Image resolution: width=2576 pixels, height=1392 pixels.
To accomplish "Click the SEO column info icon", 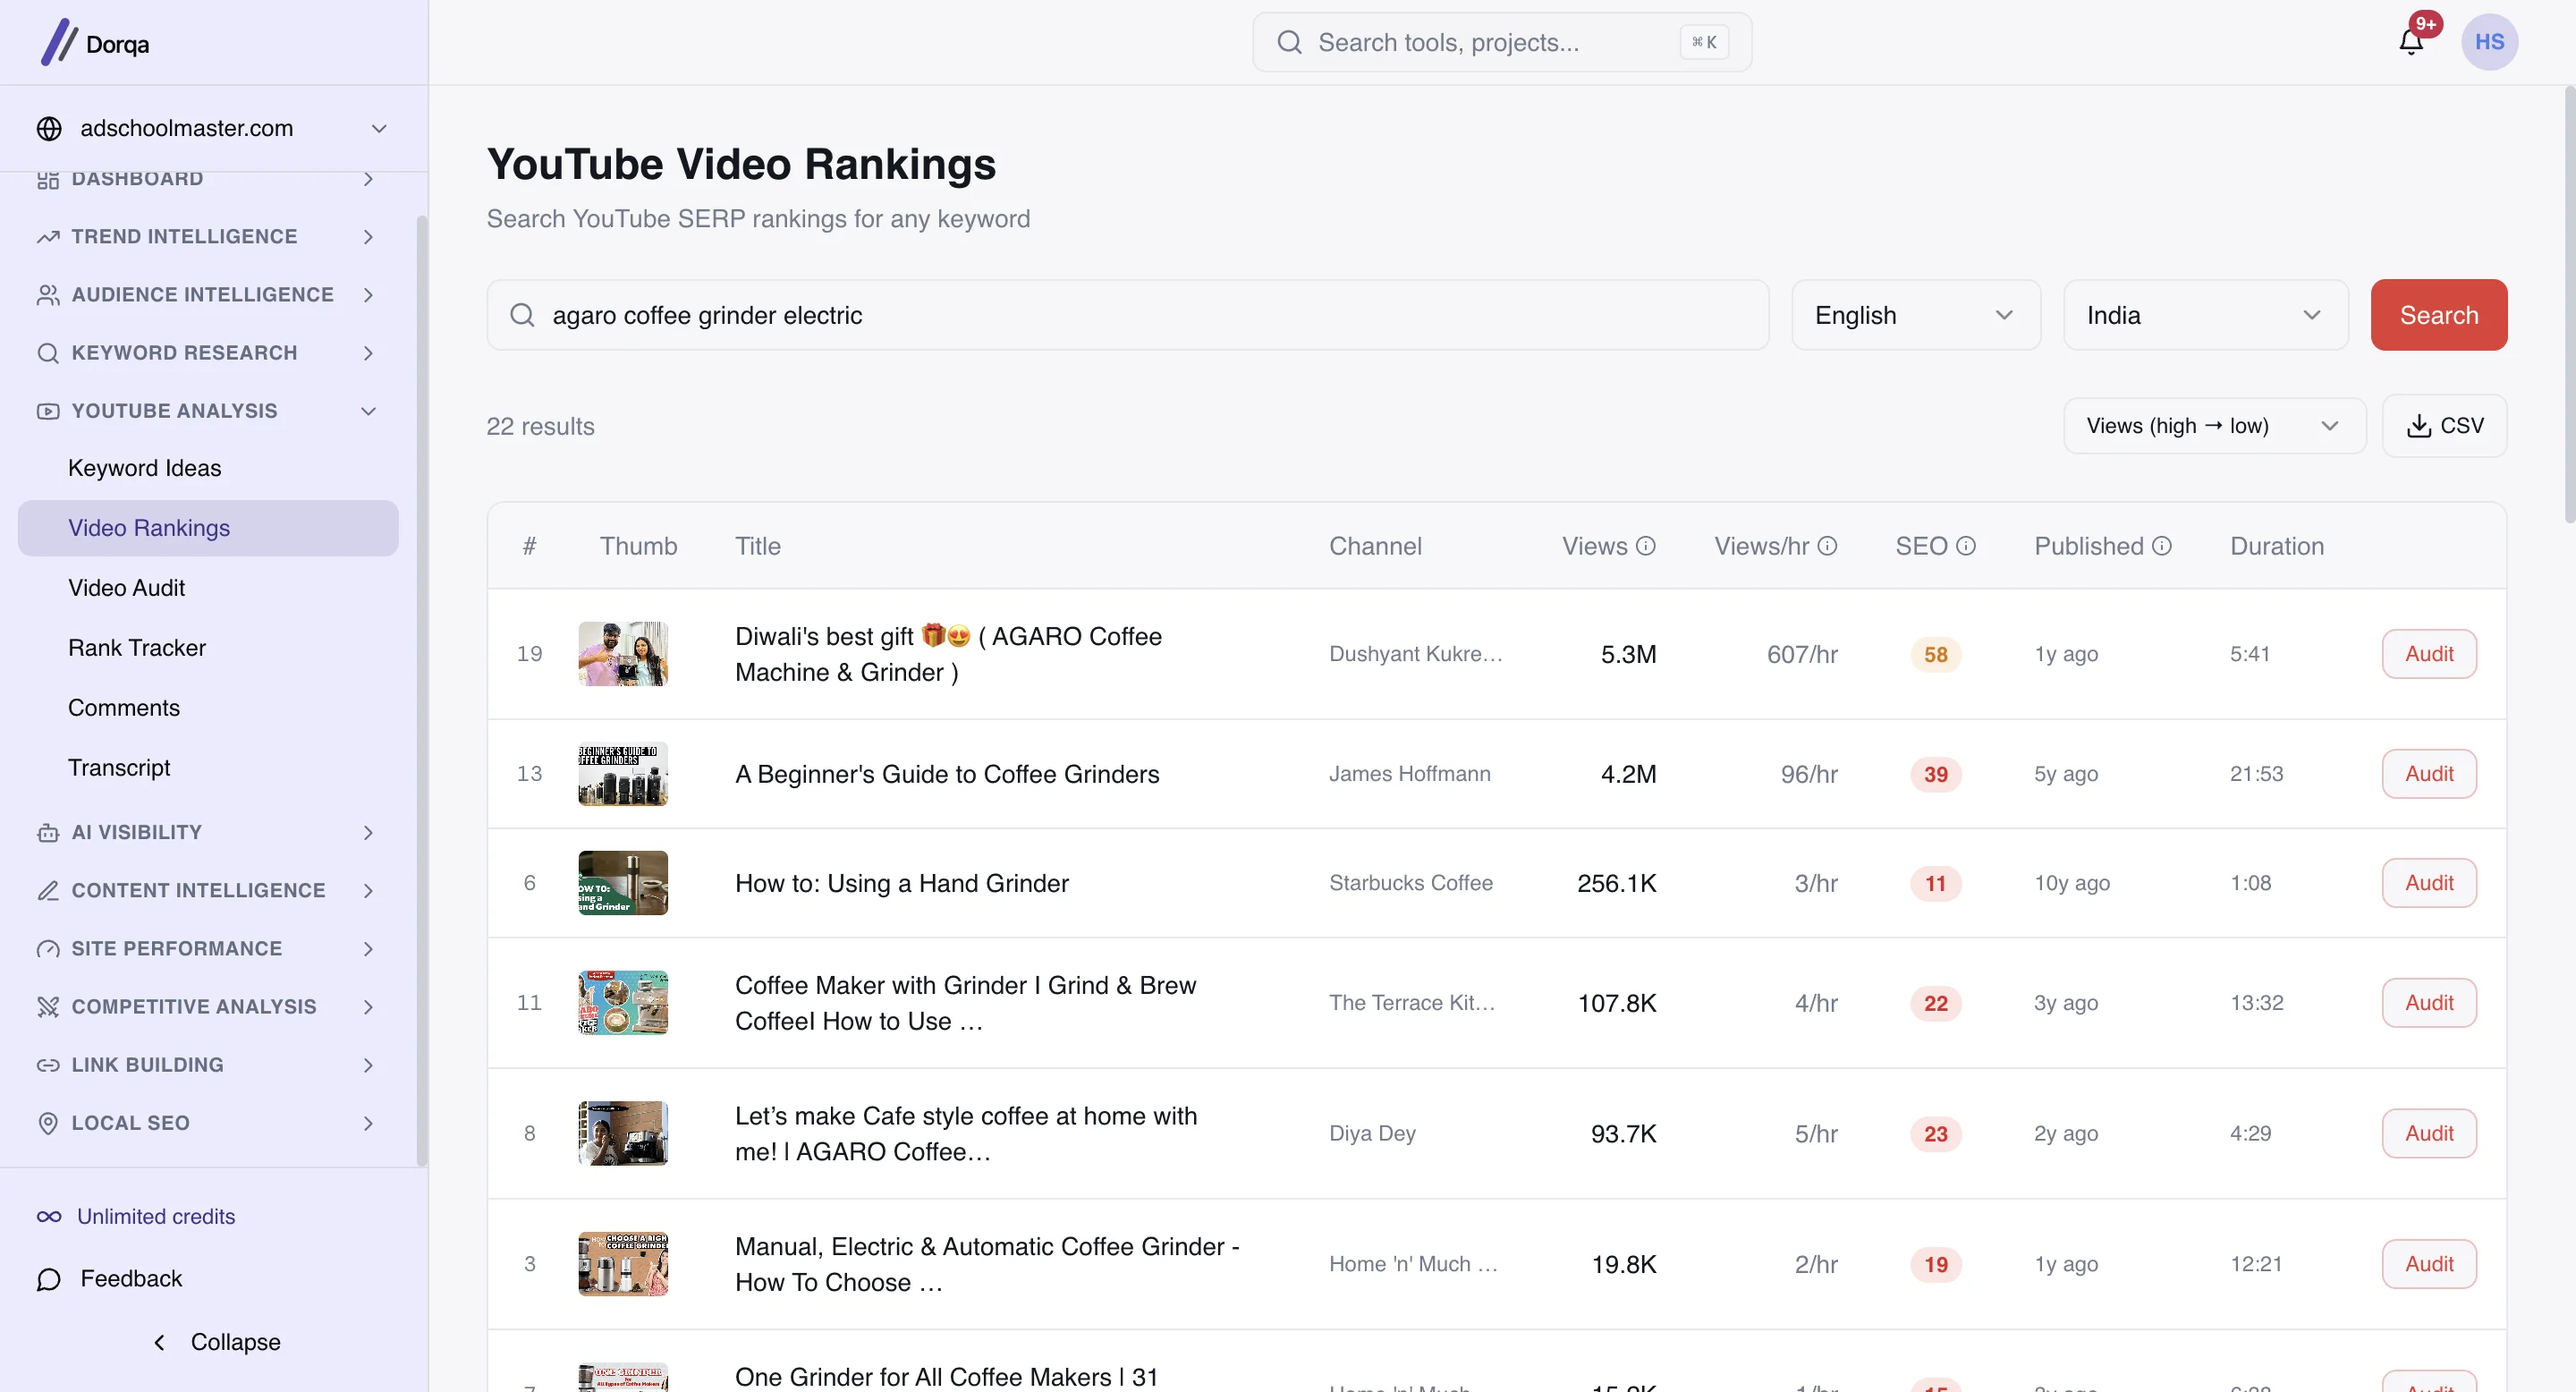I will pos(1966,546).
